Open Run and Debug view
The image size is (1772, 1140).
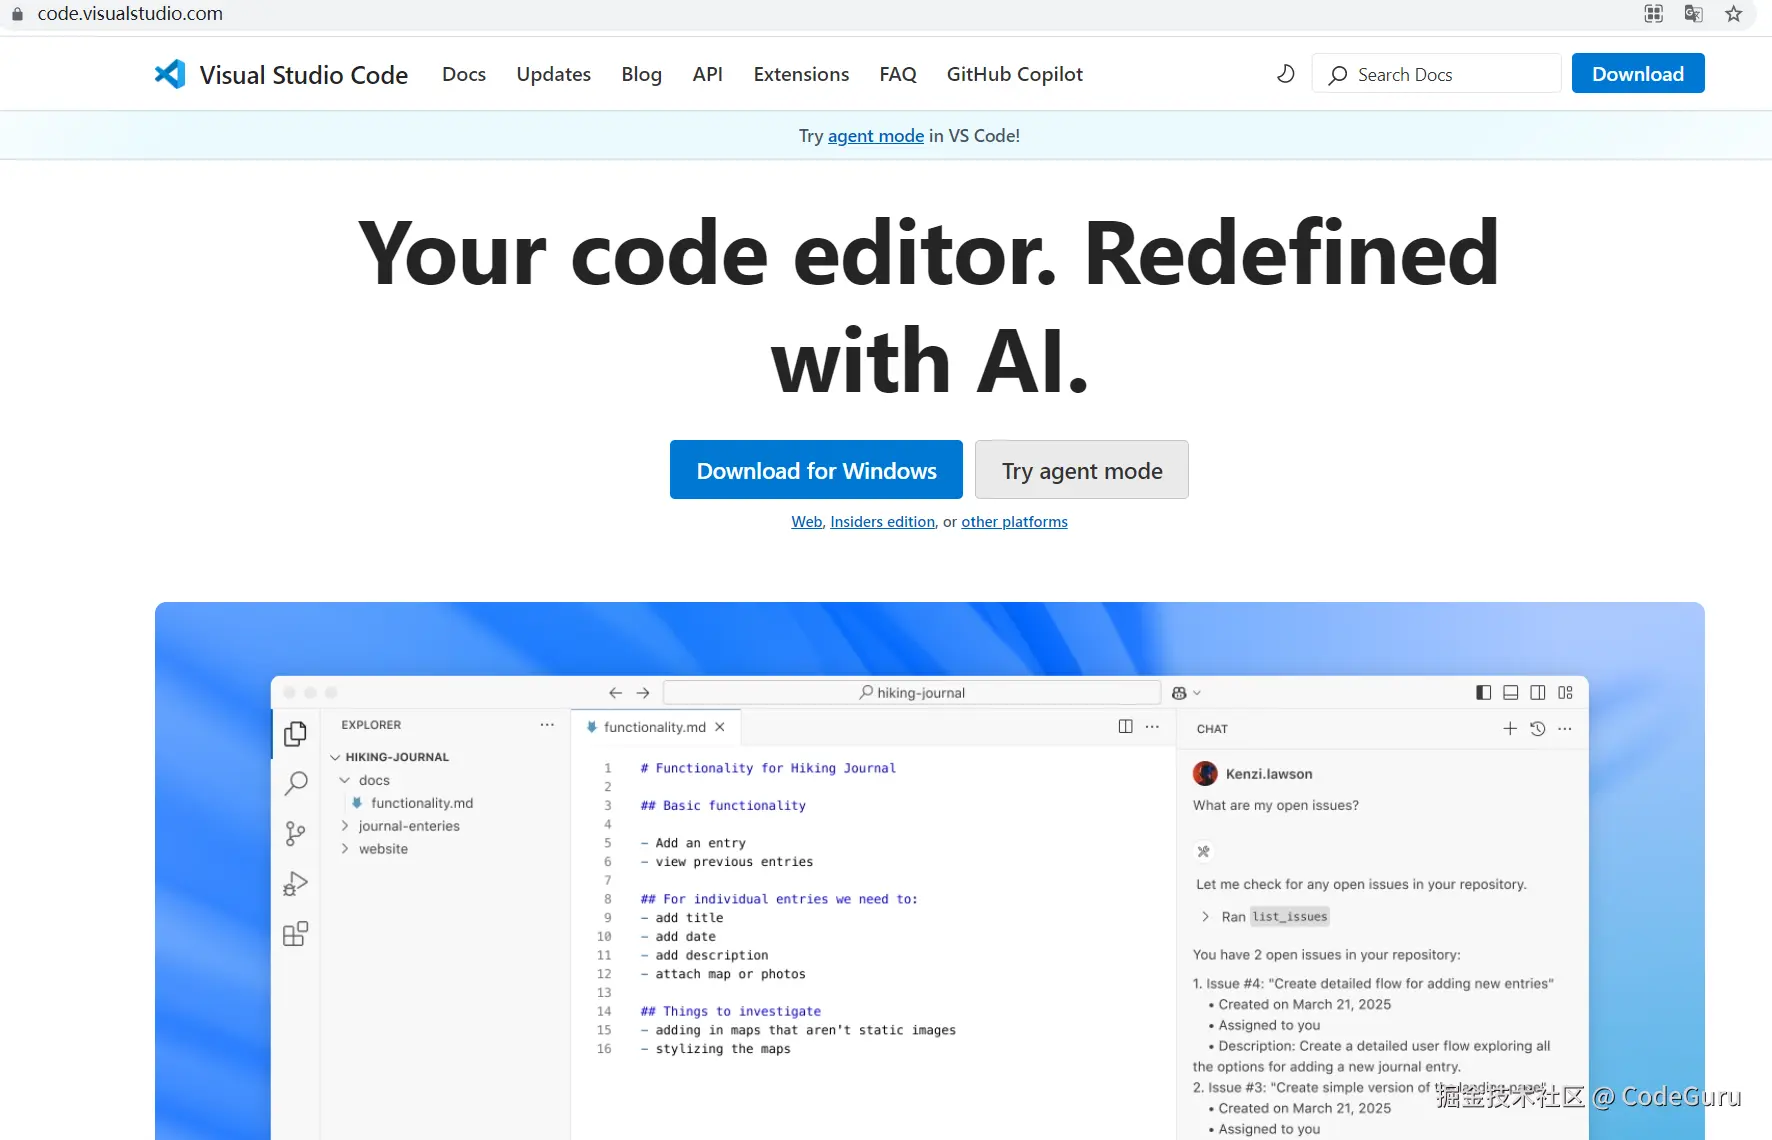coord(295,883)
